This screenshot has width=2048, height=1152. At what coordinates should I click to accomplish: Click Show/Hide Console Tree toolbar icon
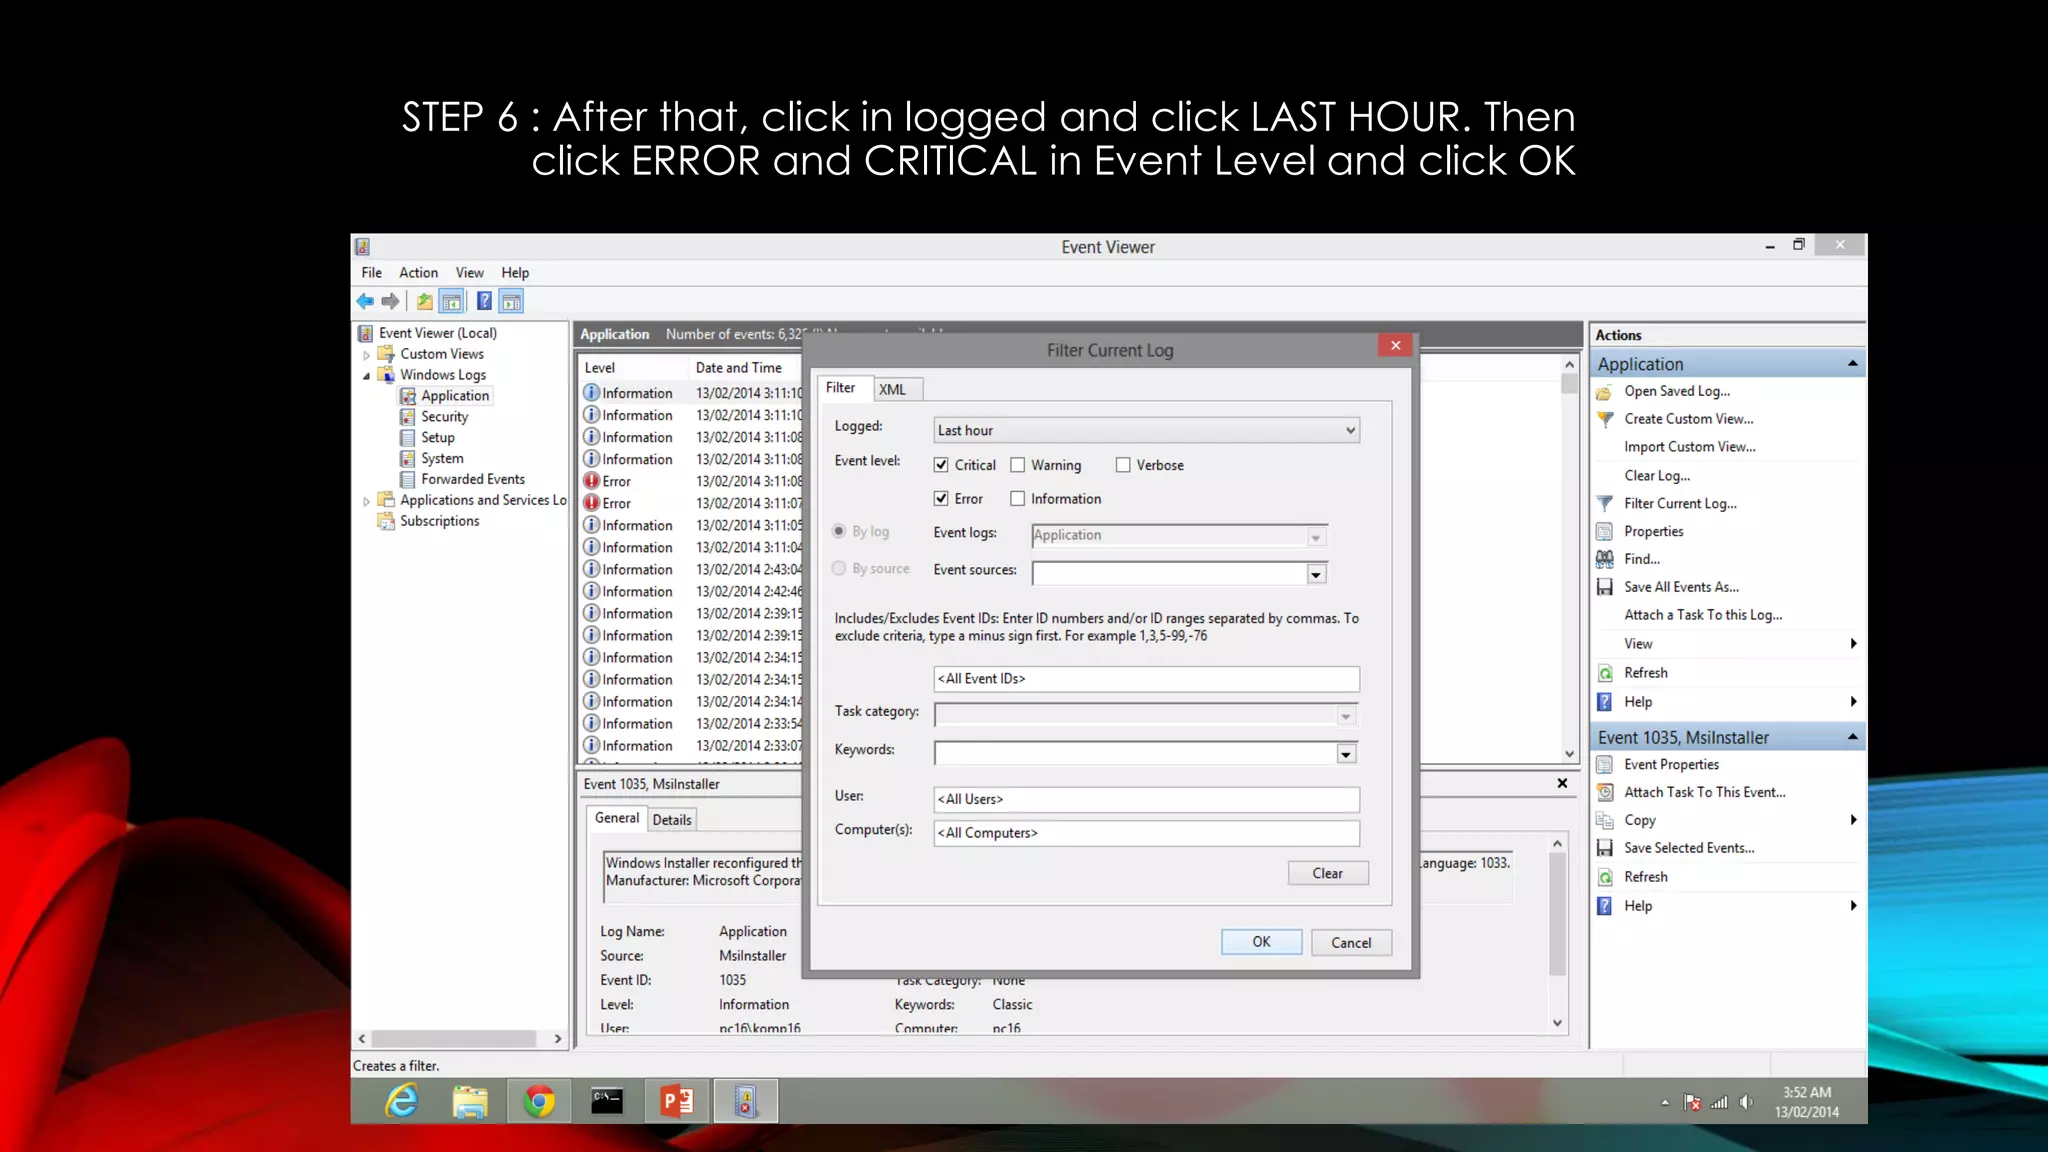[x=452, y=301]
